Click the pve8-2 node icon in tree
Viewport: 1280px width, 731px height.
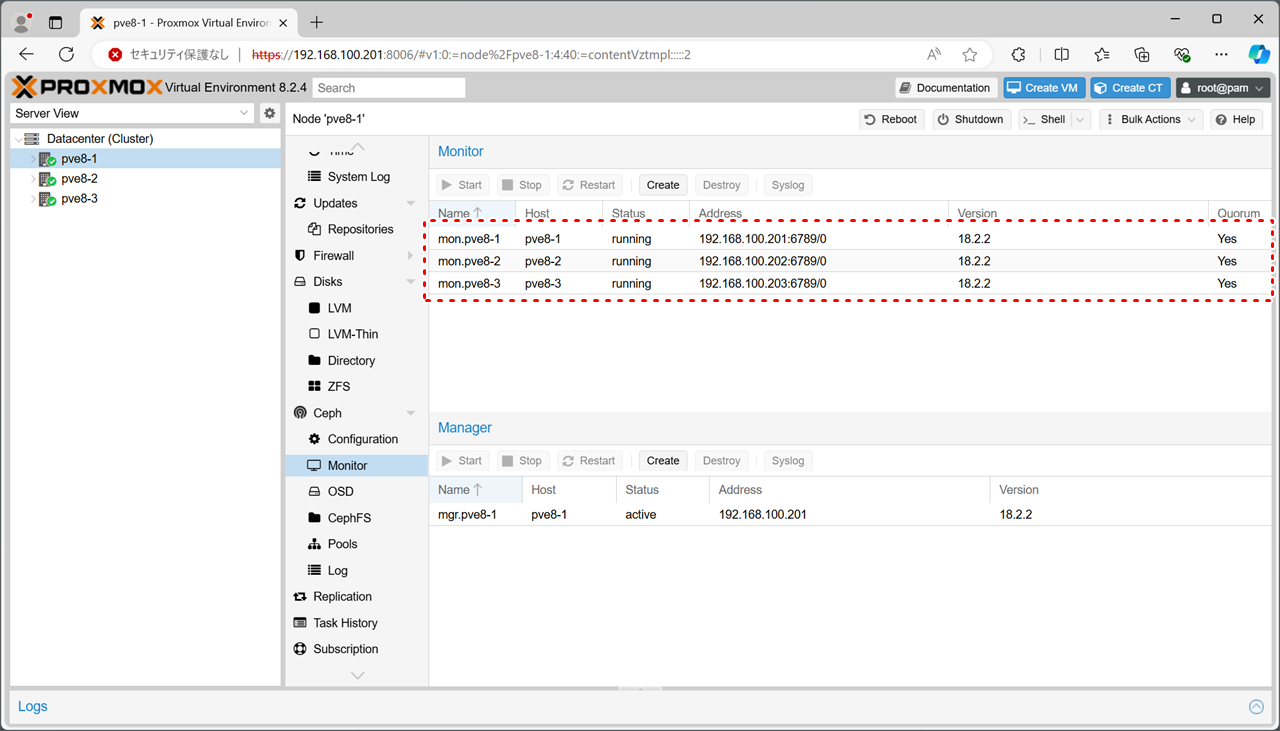(47, 179)
